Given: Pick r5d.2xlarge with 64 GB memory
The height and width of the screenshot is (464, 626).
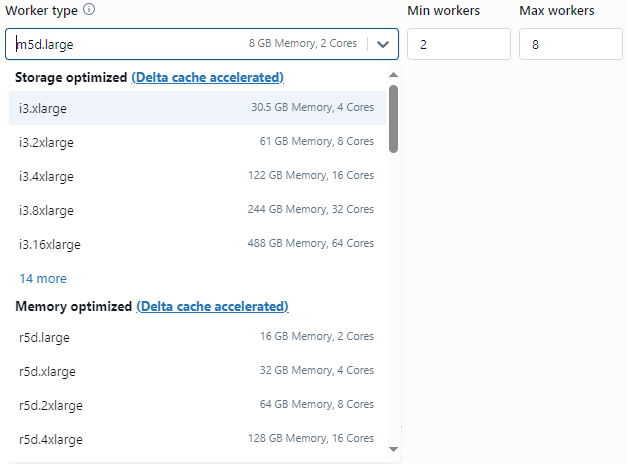Looking at the screenshot, I should tap(196, 405).
